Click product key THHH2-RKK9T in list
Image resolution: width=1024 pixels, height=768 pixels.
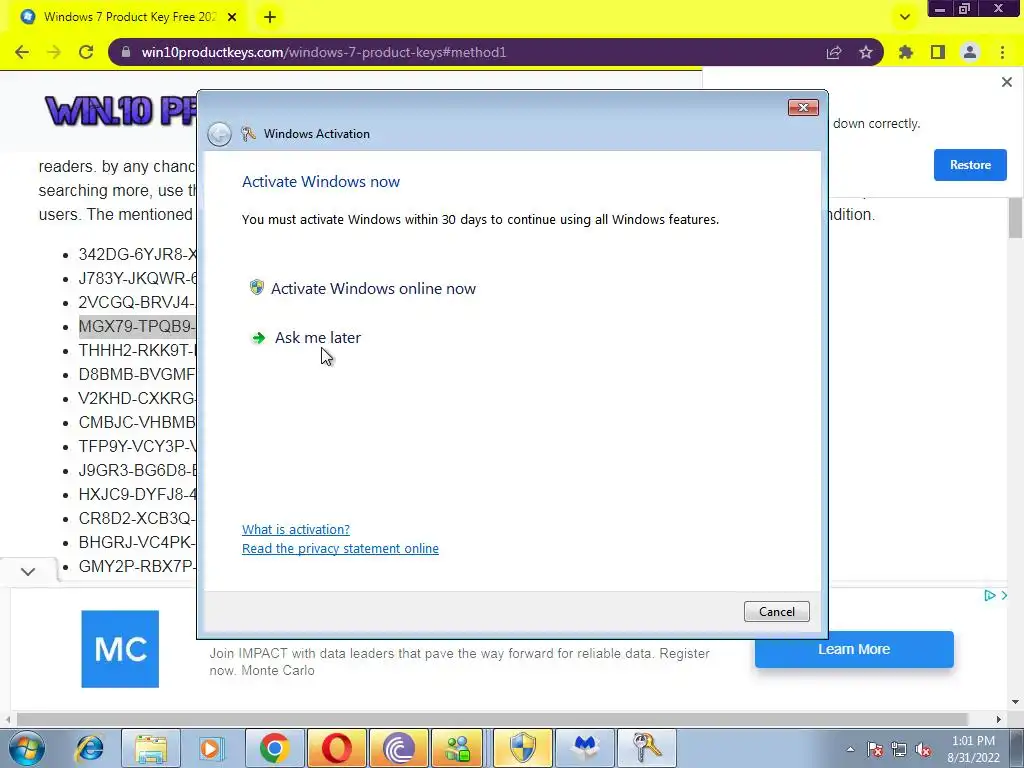point(137,350)
